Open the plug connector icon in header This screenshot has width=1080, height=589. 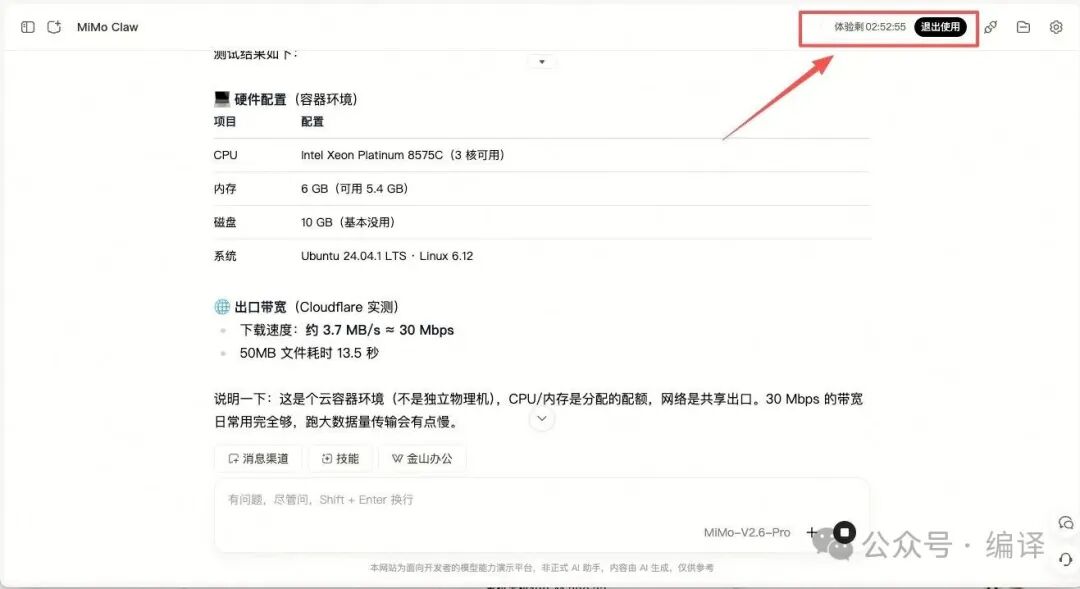tap(990, 27)
